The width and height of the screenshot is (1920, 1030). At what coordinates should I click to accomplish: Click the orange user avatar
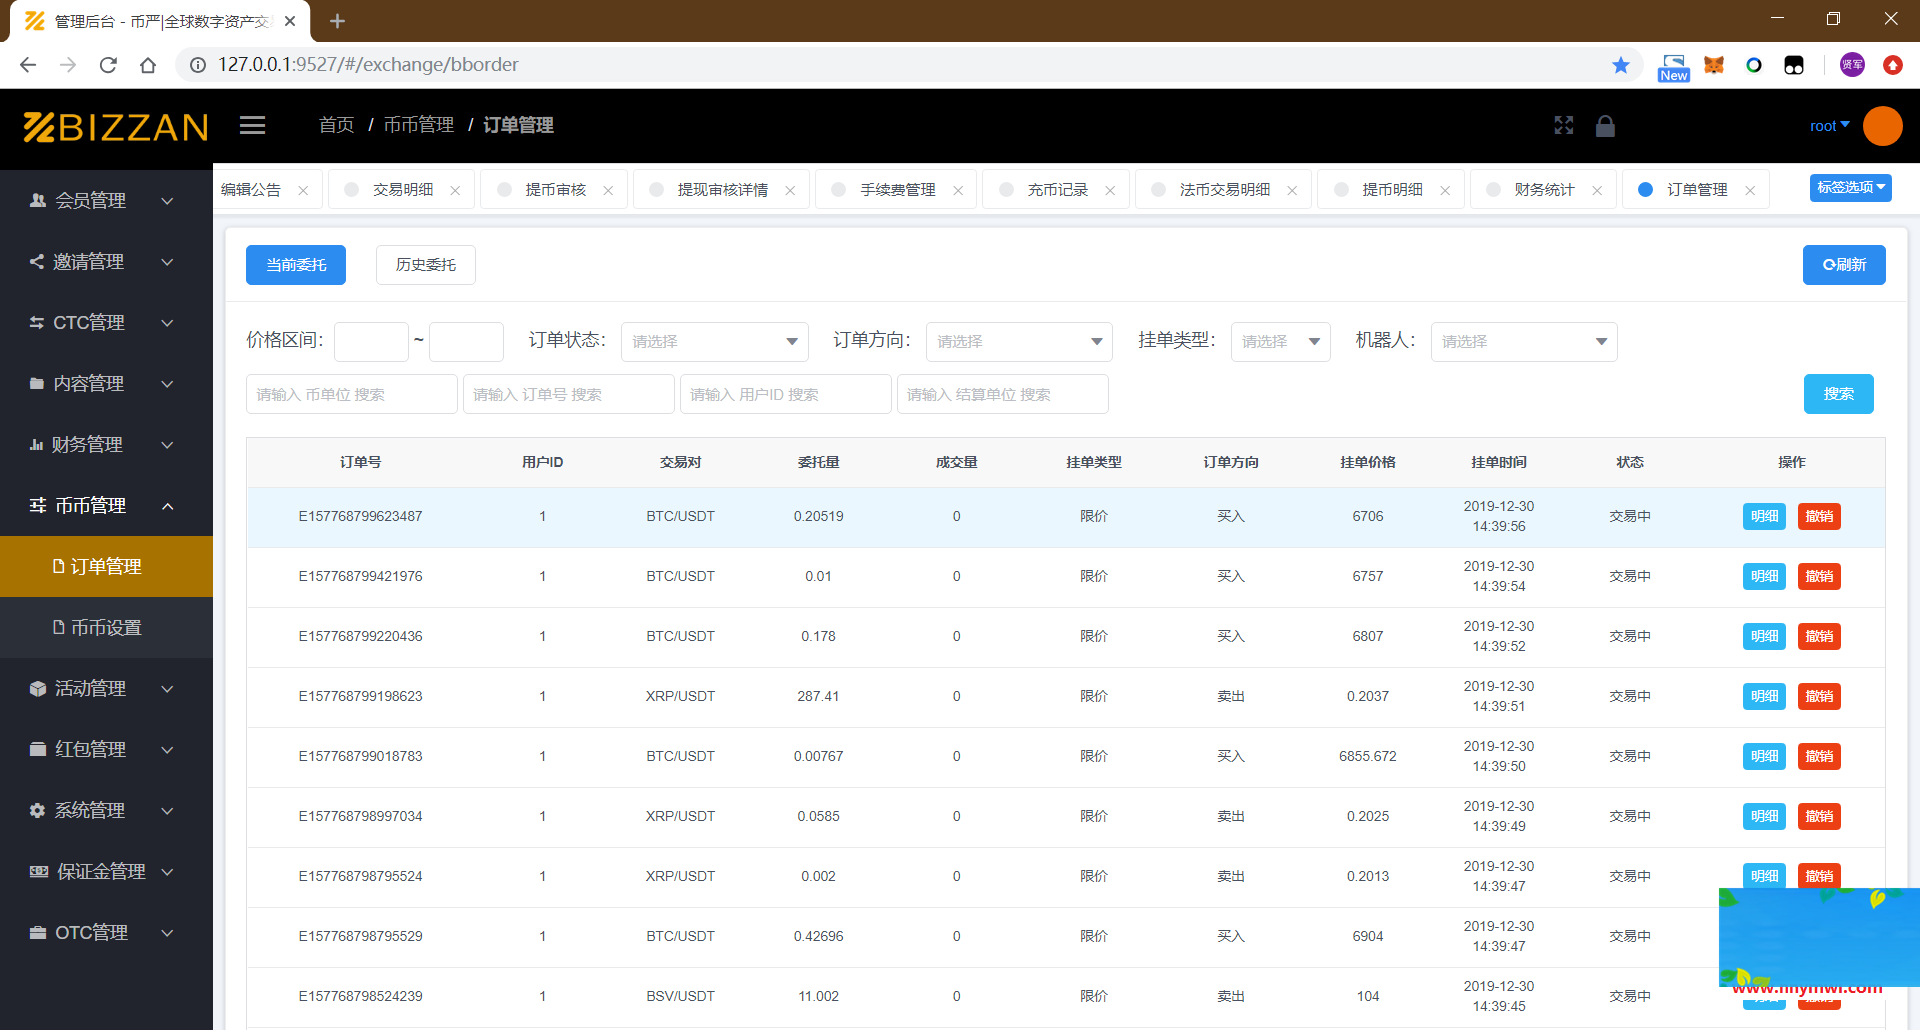point(1882,126)
